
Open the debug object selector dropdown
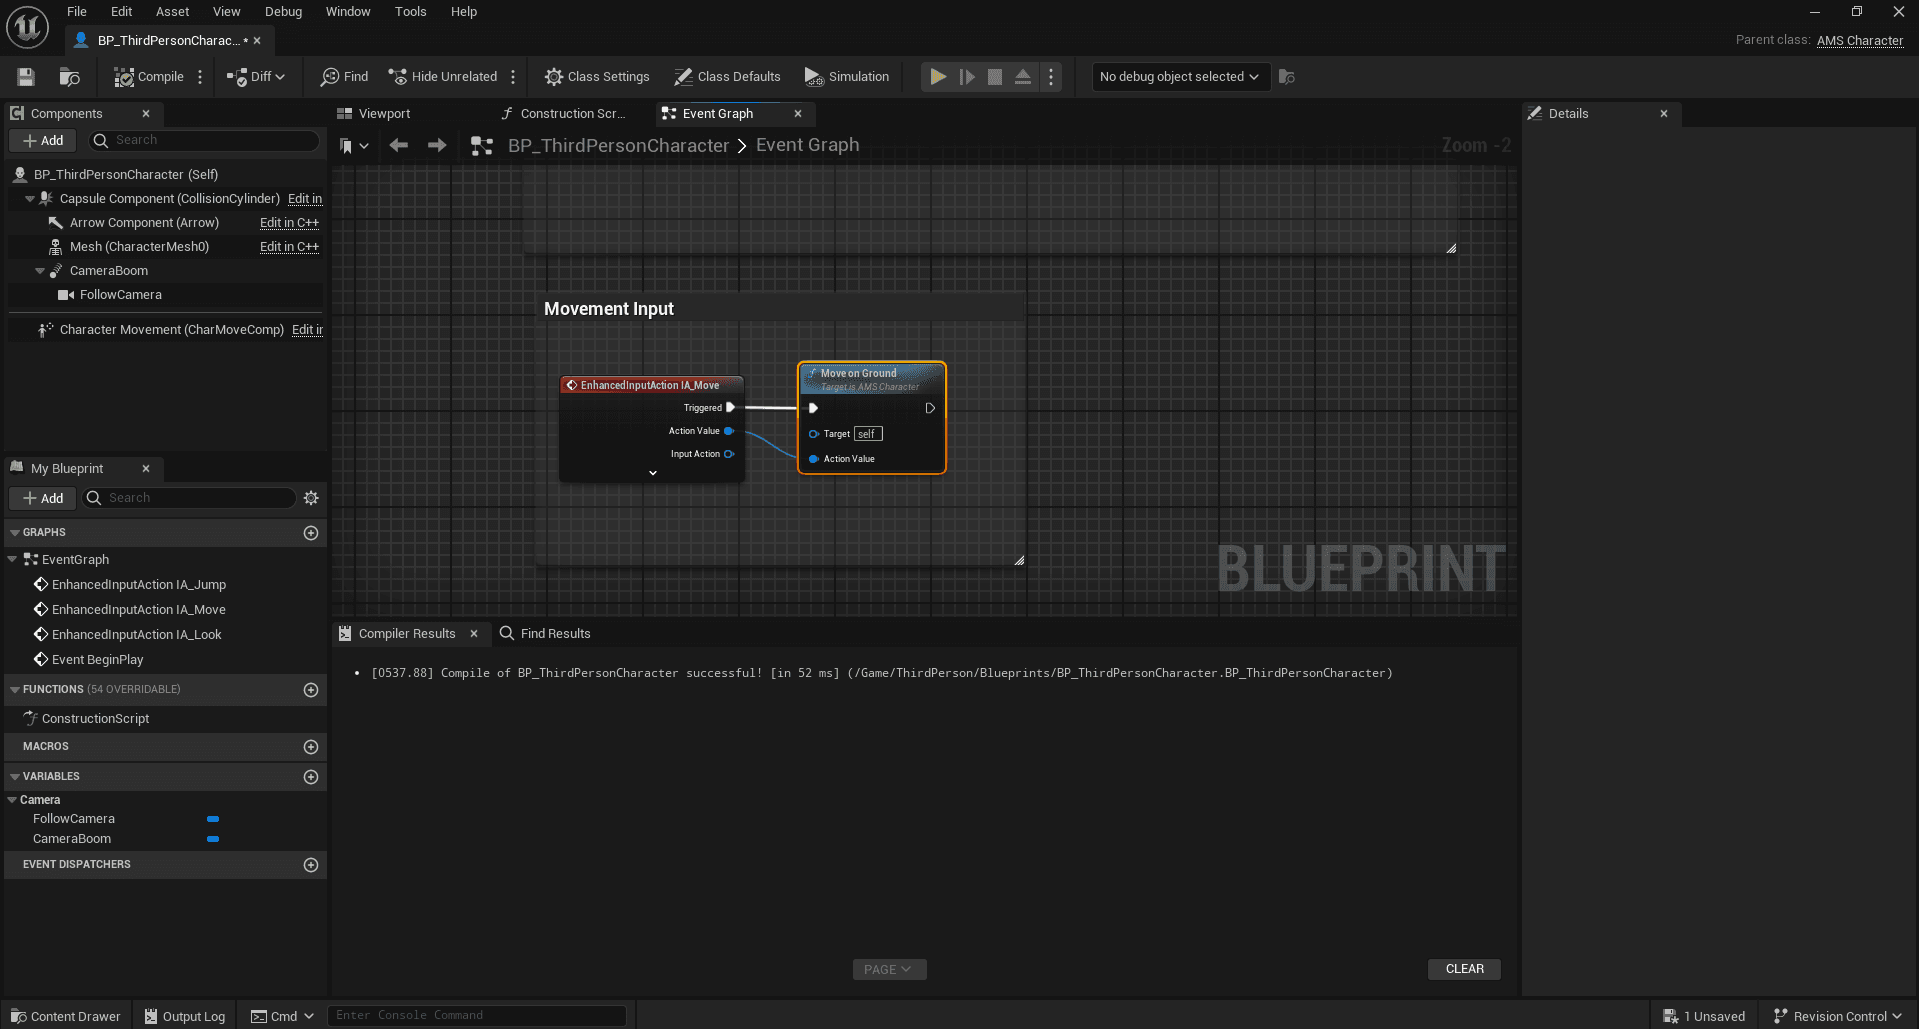pos(1180,77)
